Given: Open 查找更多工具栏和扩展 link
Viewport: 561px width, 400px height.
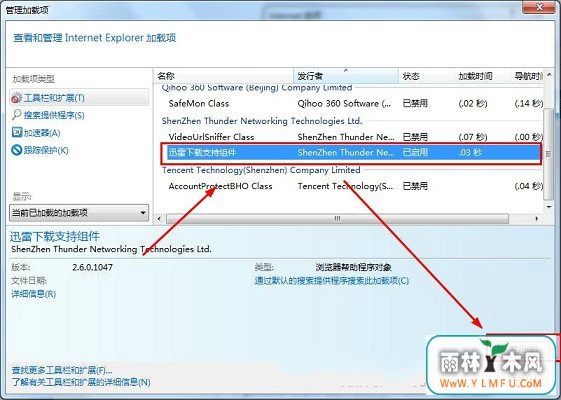Looking at the screenshot, I should tap(62, 370).
